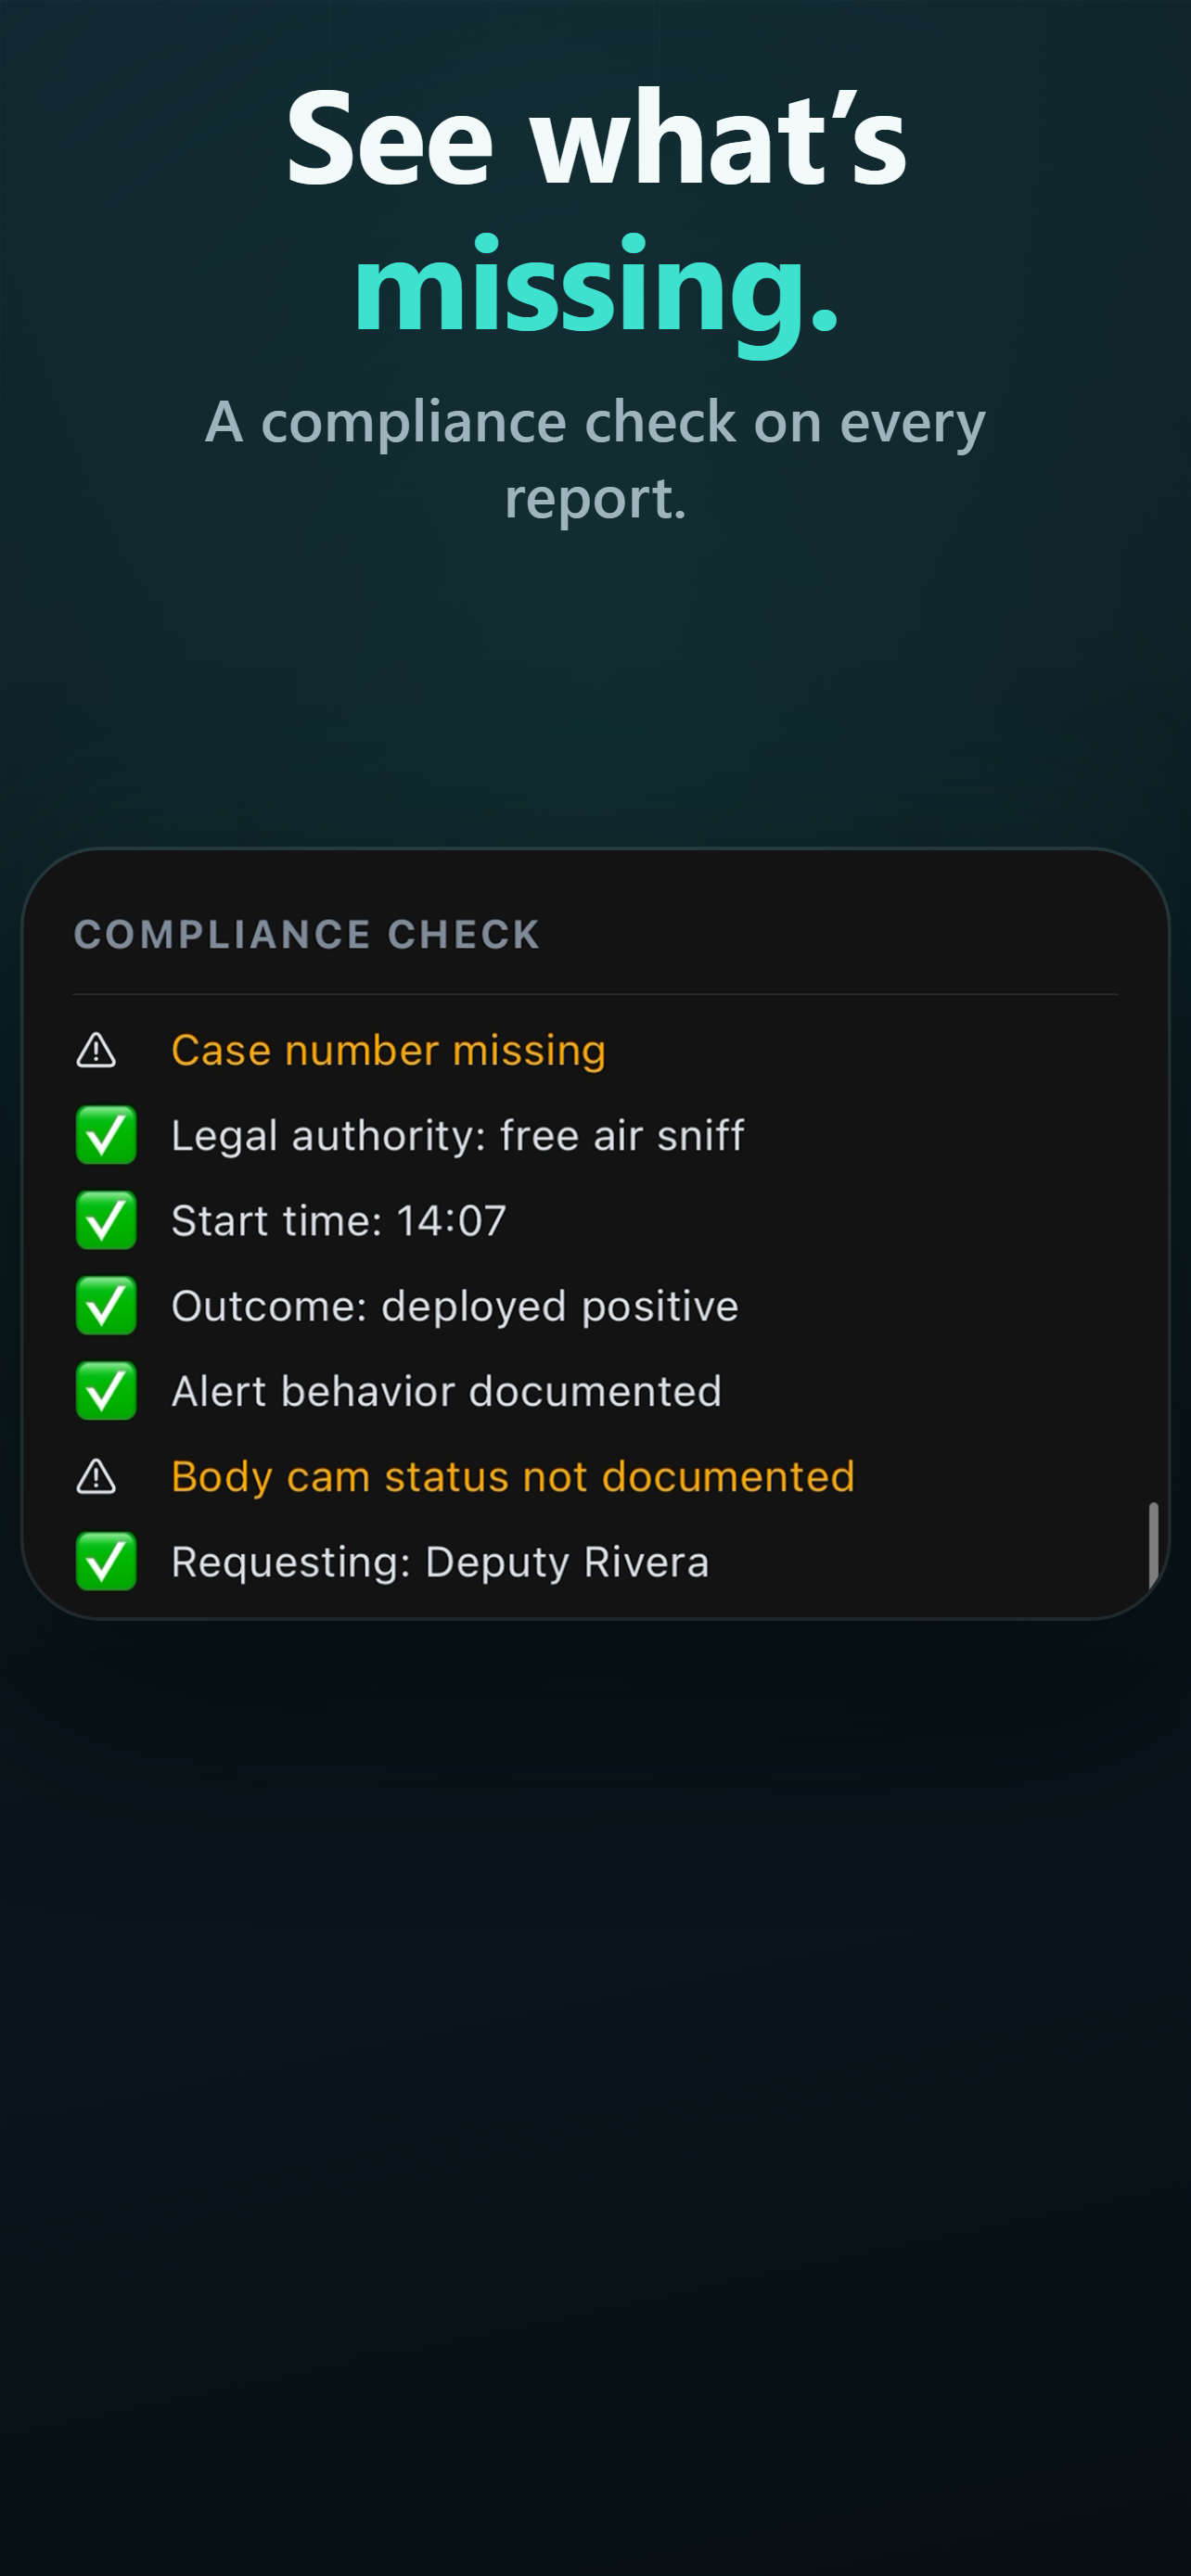Tap the green check beside Requesting Deputy Rivera
The width and height of the screenshot is (1191, 2576).
[106, 1562]
